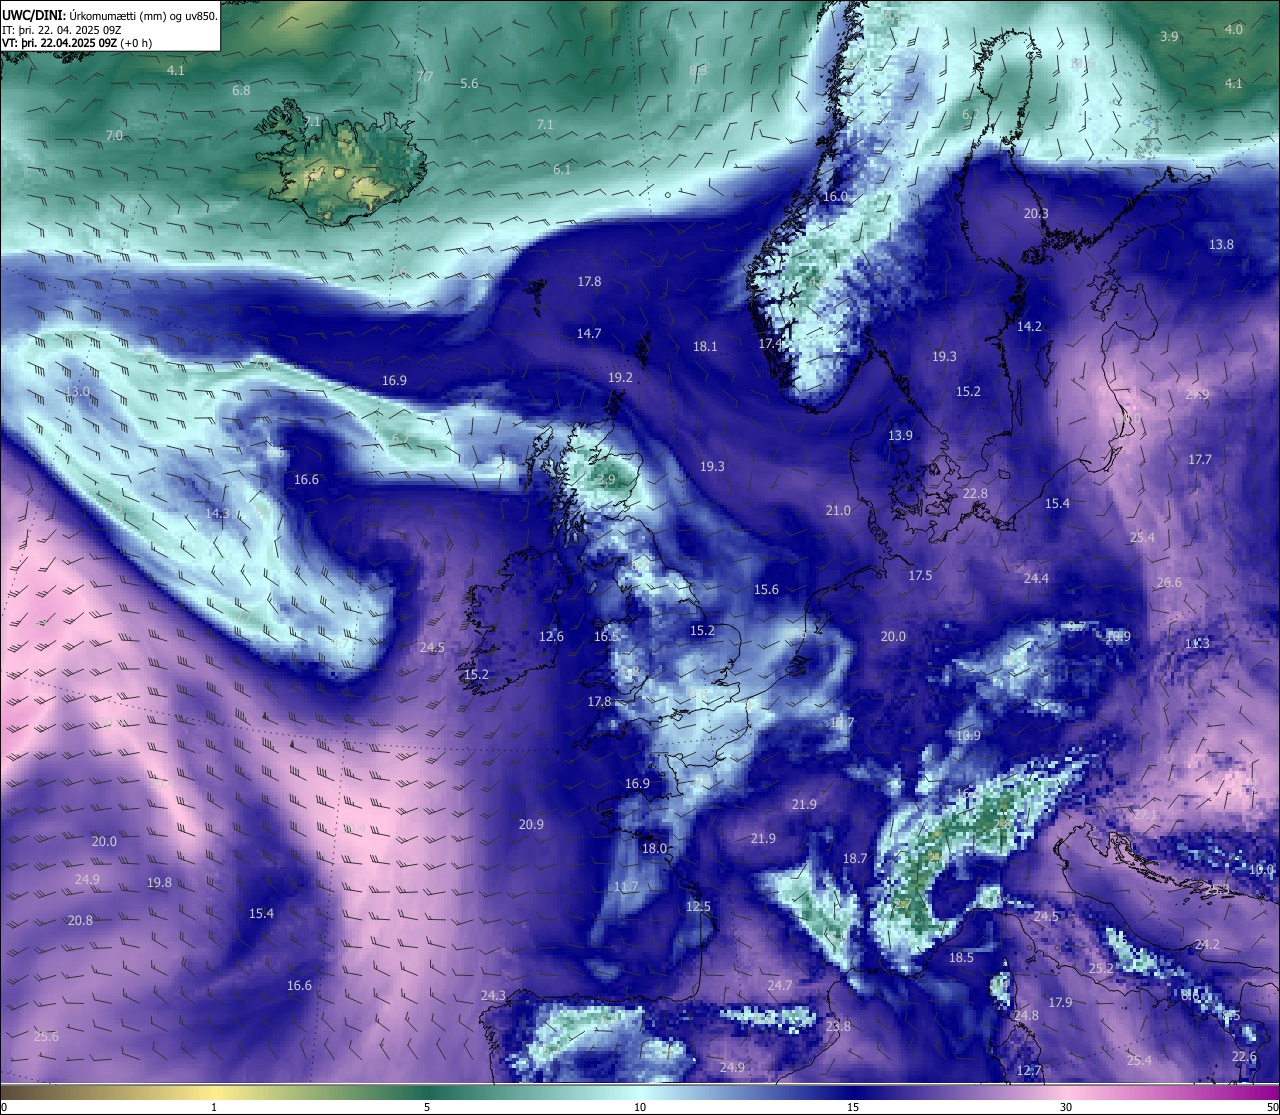This screenshot has width=1280, height=1115.
Task: Select the 17.4 value by southern Norway
Action: point(770,344)
